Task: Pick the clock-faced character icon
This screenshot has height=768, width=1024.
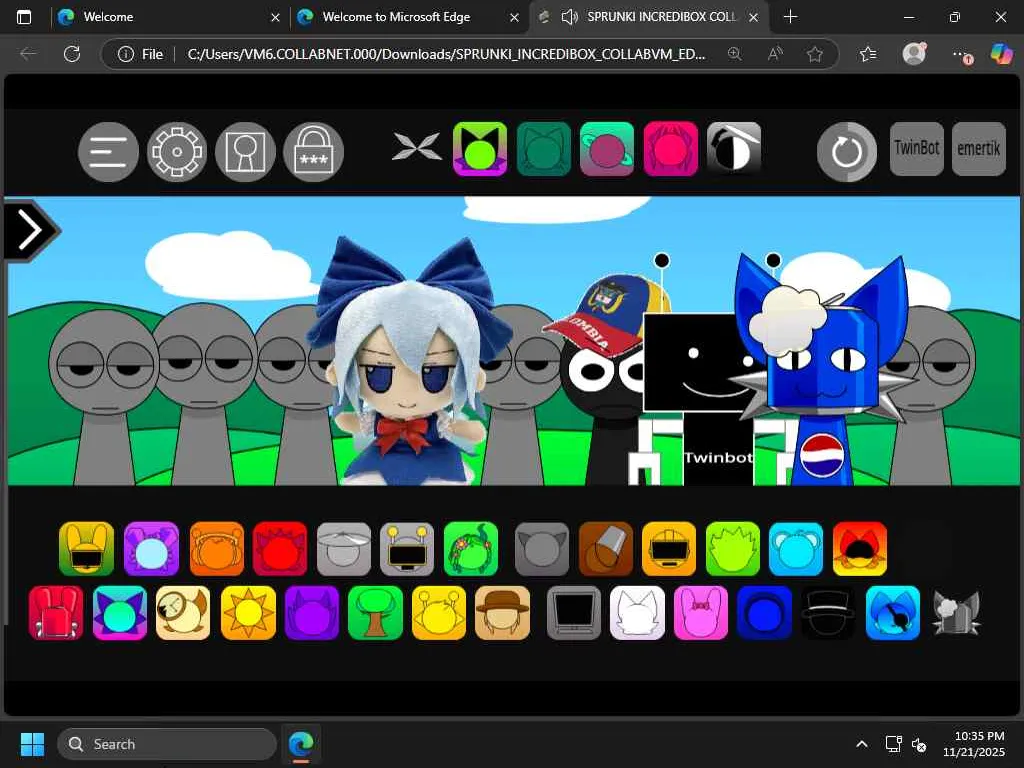Action: pyautogui.click(x=184, y=613)
